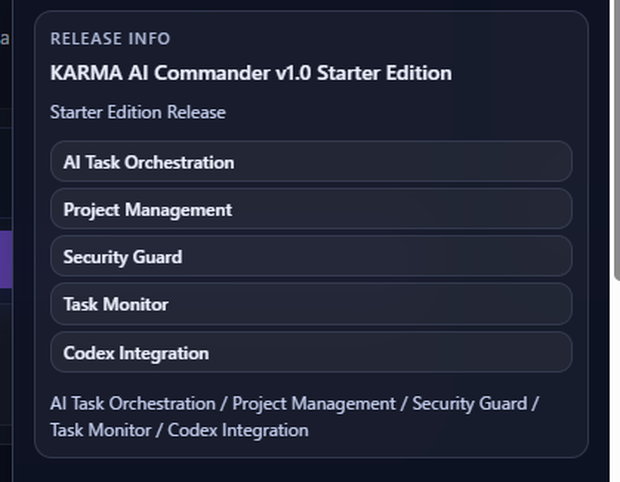620x482 pixels.
Task: Click the RELEASE INFO section label
Action: [110, 39]
